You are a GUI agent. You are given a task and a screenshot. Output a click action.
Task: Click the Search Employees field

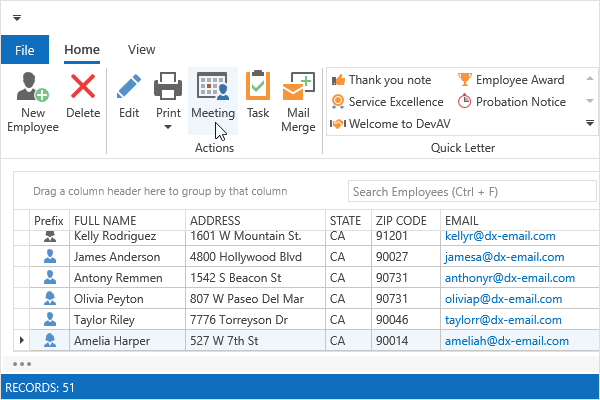pos(465,191)
